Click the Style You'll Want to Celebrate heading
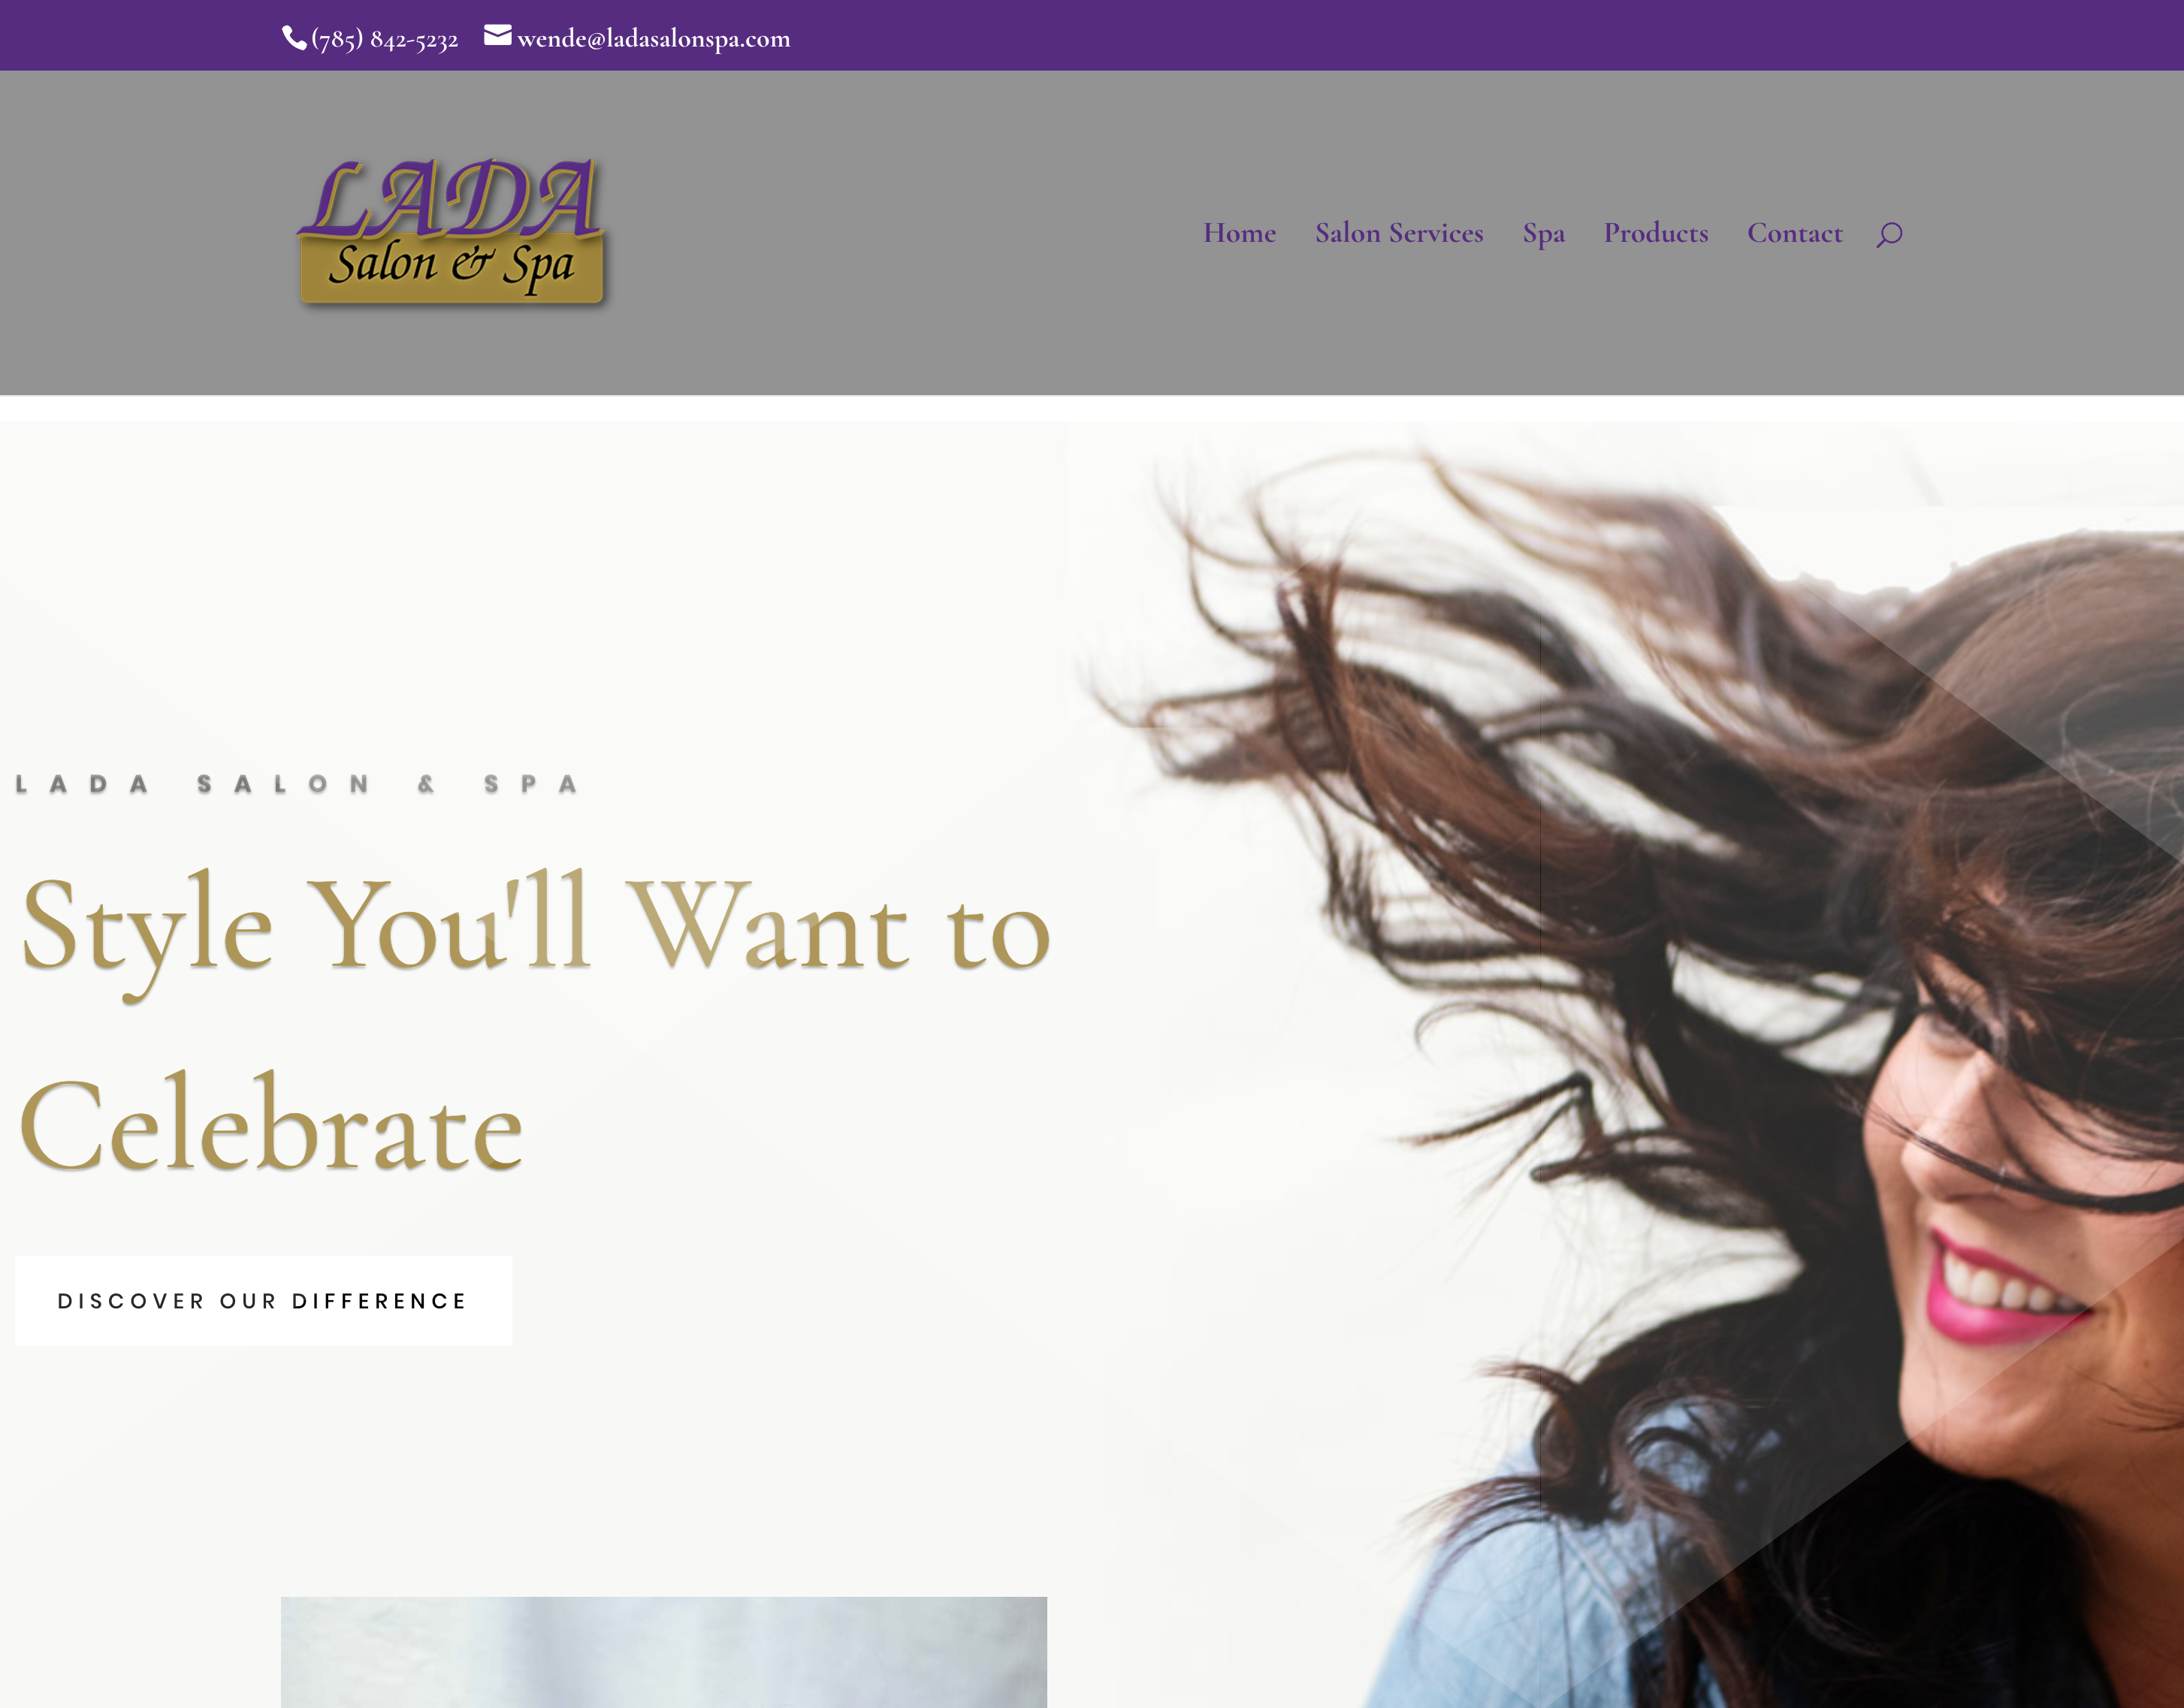This screenshot has width=2184, height=1708. pyautogui.click(x=535, y=1023)
